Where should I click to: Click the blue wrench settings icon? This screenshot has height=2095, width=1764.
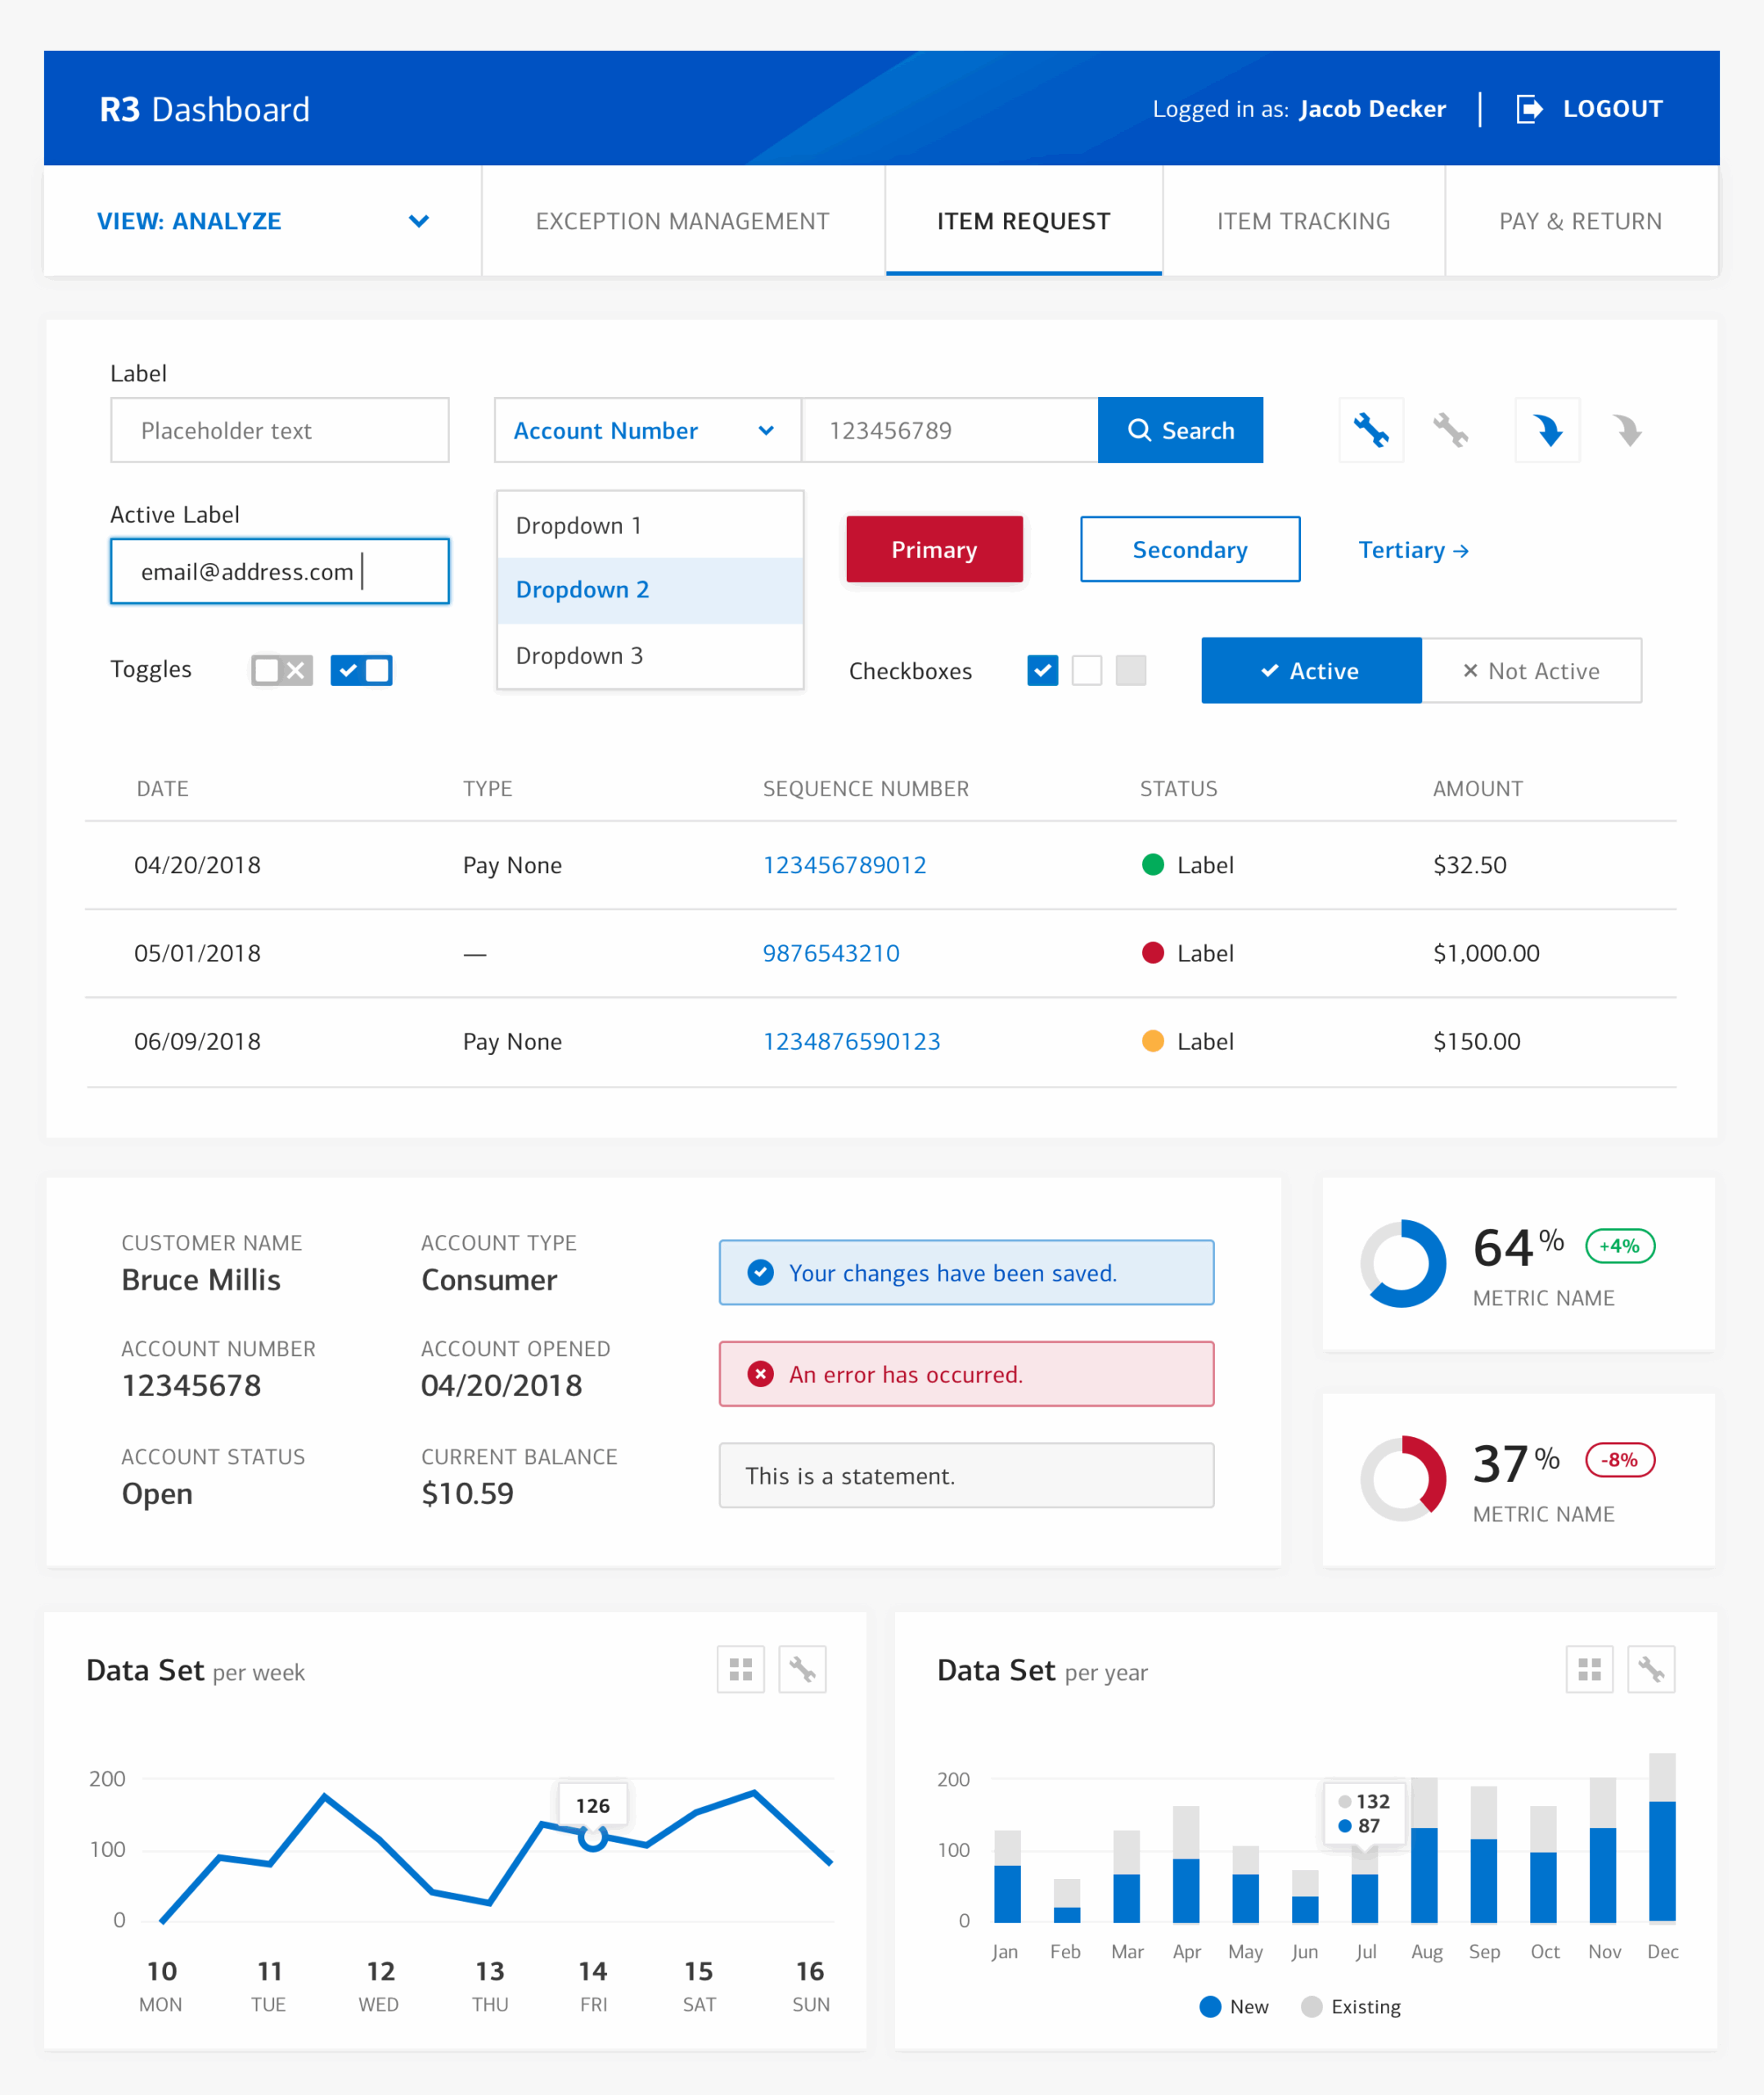pyautogui.click(x=1371, y=430)
